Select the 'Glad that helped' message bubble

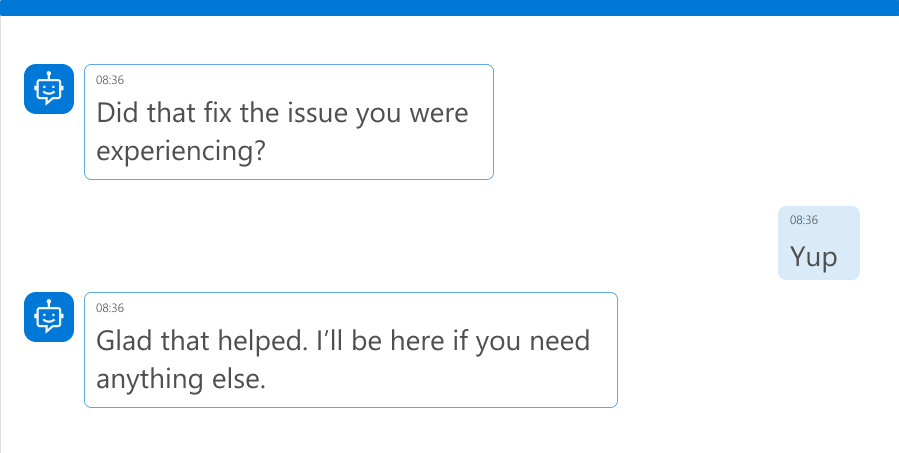pyautogui.click(x=350, y=350)
